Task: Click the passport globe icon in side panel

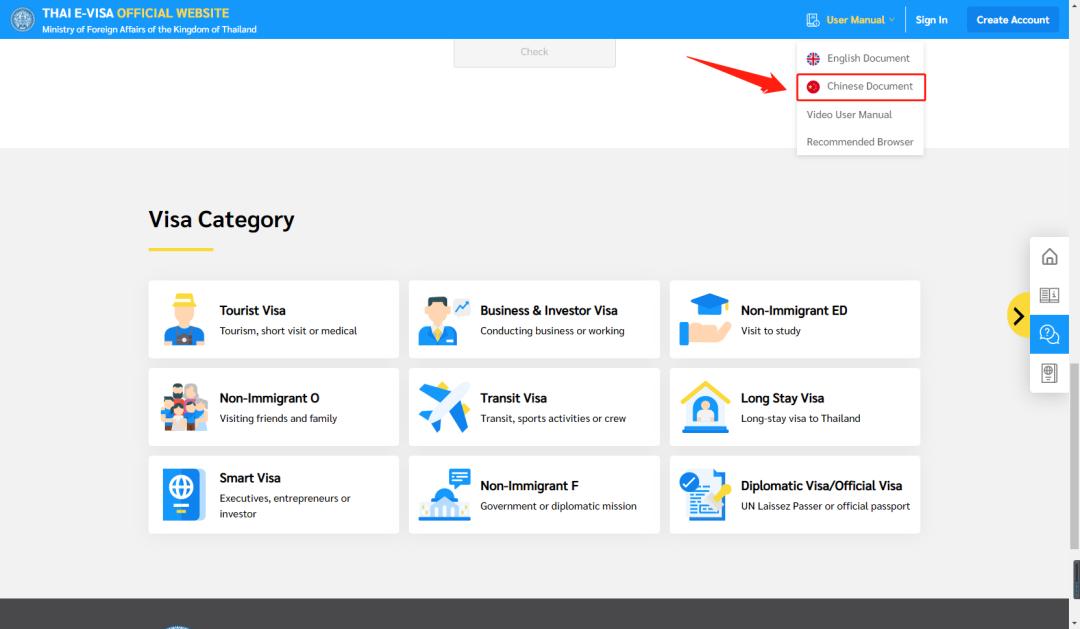Action: [1049, 373]
